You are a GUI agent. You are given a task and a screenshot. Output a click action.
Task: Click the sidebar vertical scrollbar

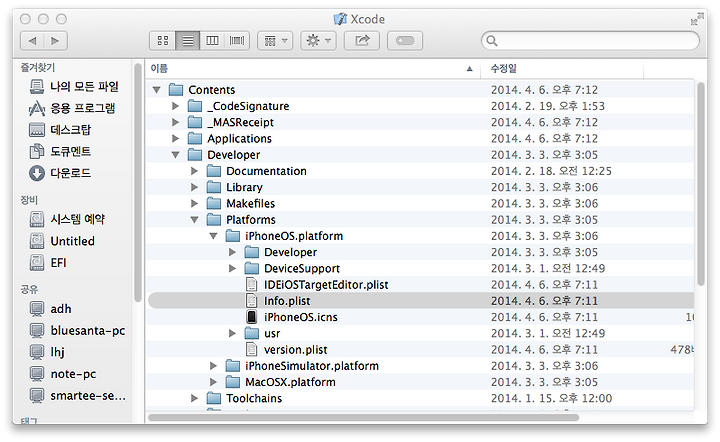pos(137,182)
